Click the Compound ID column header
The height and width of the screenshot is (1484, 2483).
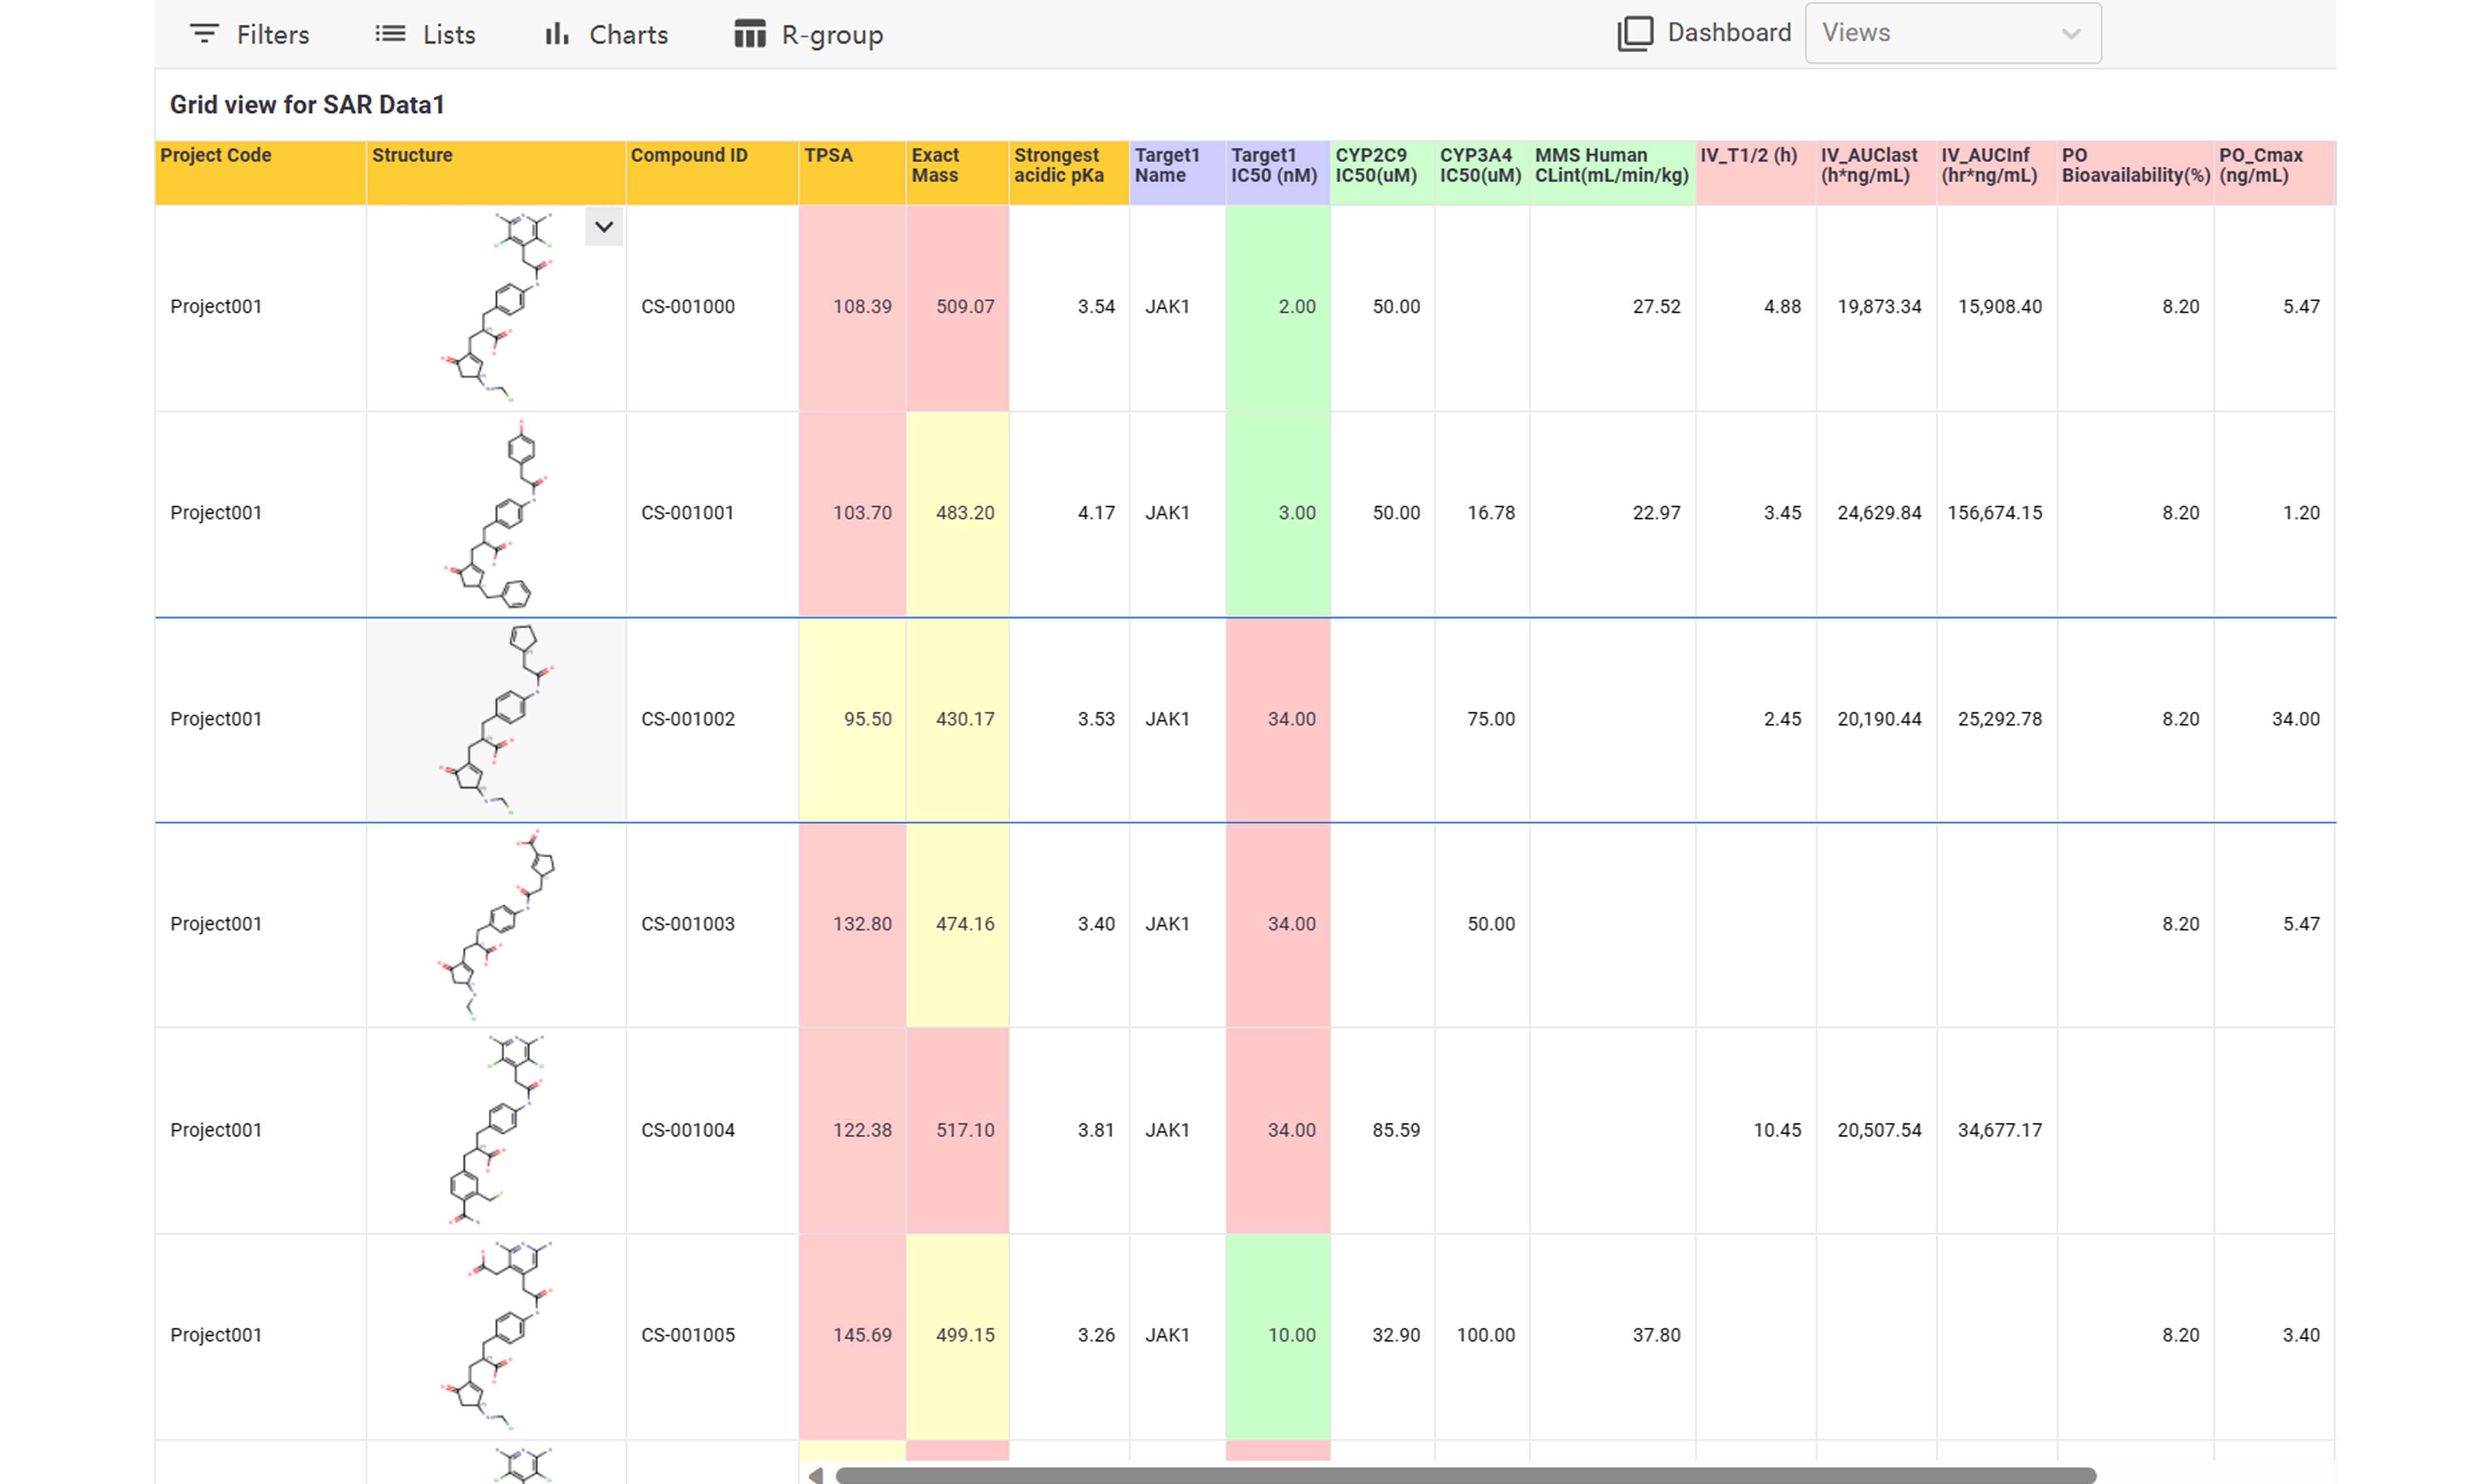point(712,173)
